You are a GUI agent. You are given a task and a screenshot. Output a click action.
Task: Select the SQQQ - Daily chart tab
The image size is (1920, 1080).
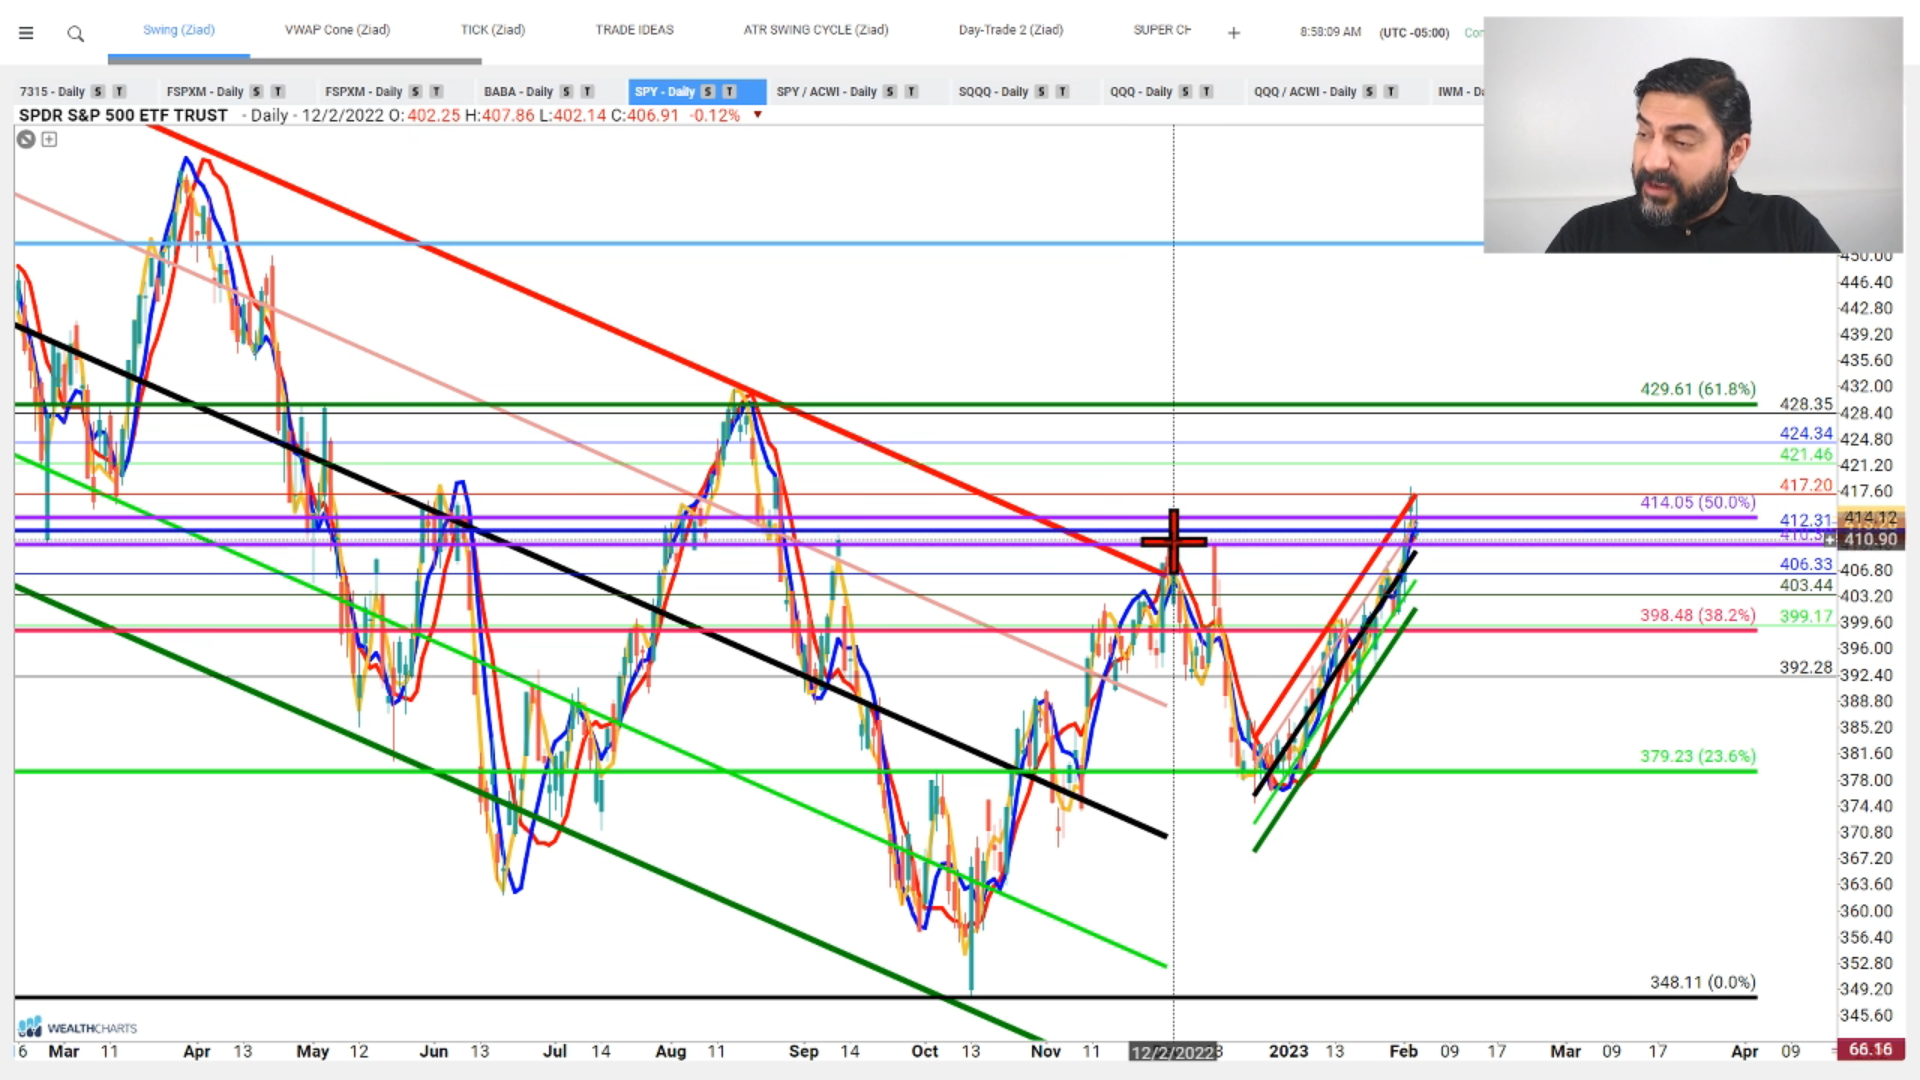click(x=993, y=91)
